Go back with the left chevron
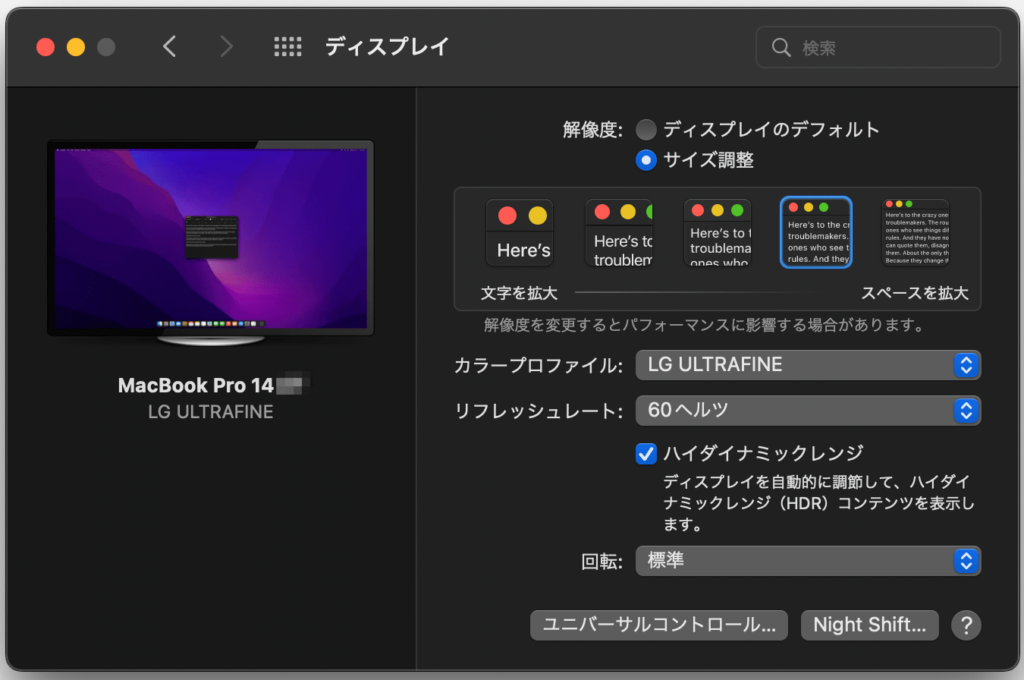Screen dimensions: 1024x680 [169, 47]
